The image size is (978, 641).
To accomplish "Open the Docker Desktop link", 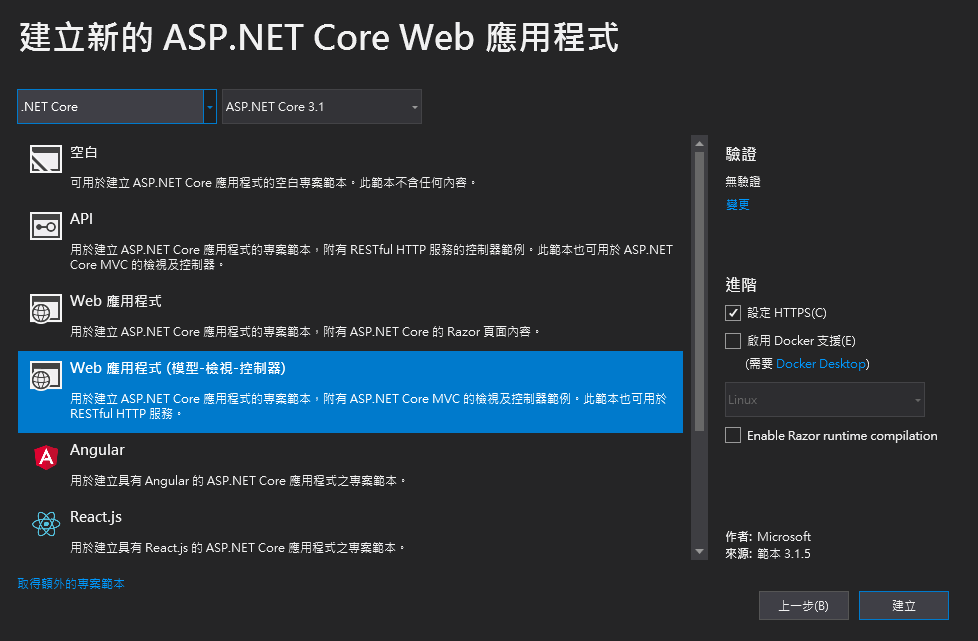I will point(821,364).
